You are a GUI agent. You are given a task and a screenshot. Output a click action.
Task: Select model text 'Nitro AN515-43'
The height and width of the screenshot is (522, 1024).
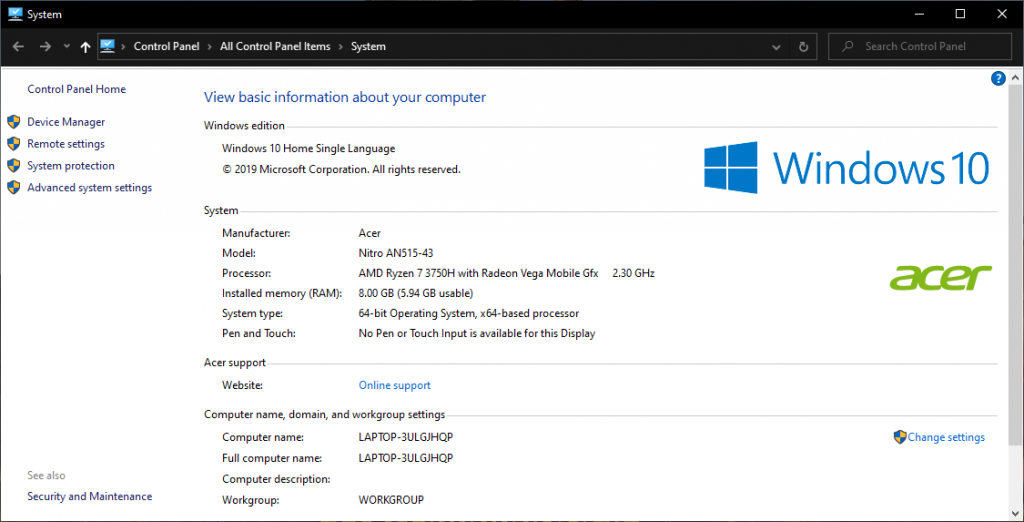pyautogui.click(x=396, y=253)
